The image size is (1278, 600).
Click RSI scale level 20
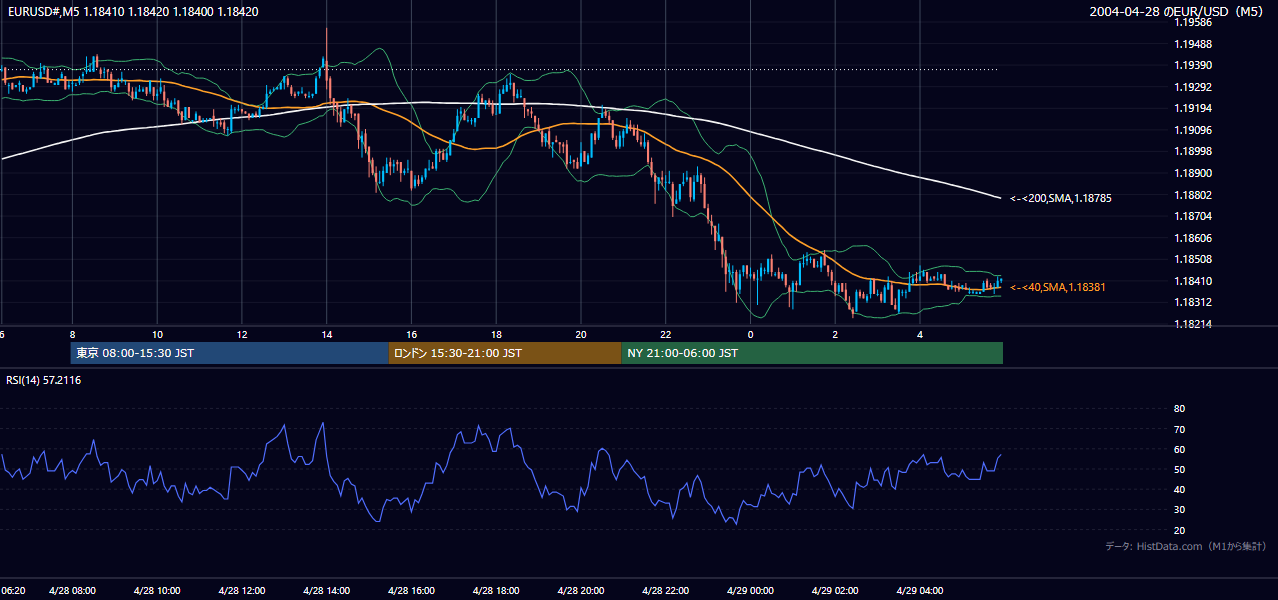[x=1179, y=530]
